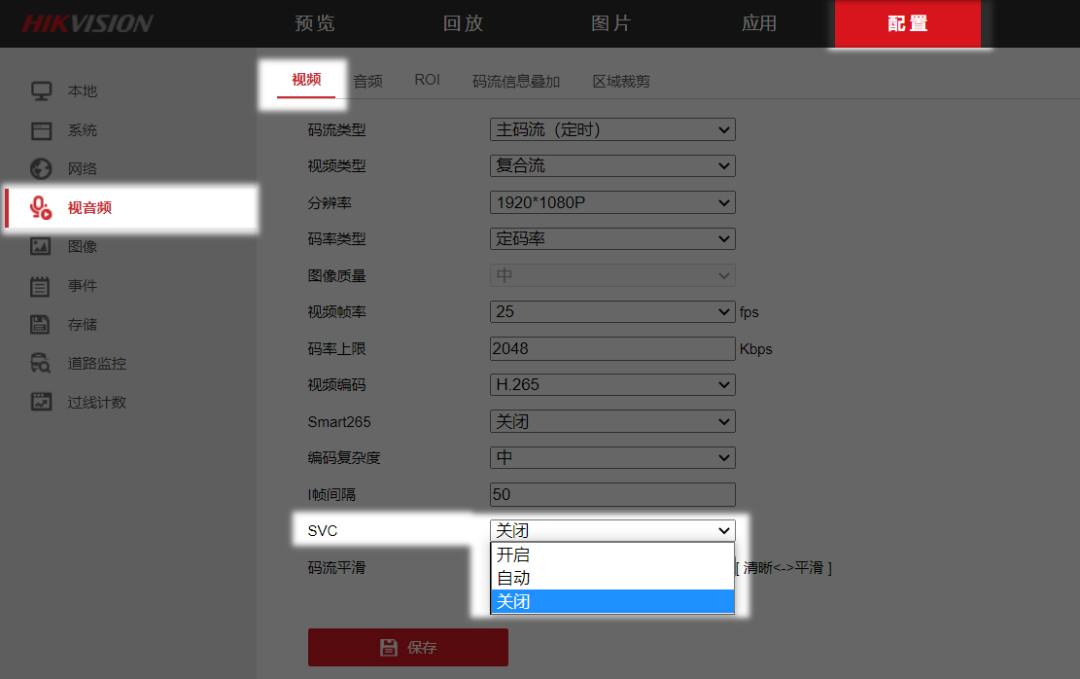This screenshot has width=1080, height=679.
Task: Expand the 视频编码 codec dropdown
Action: (612, 384)
